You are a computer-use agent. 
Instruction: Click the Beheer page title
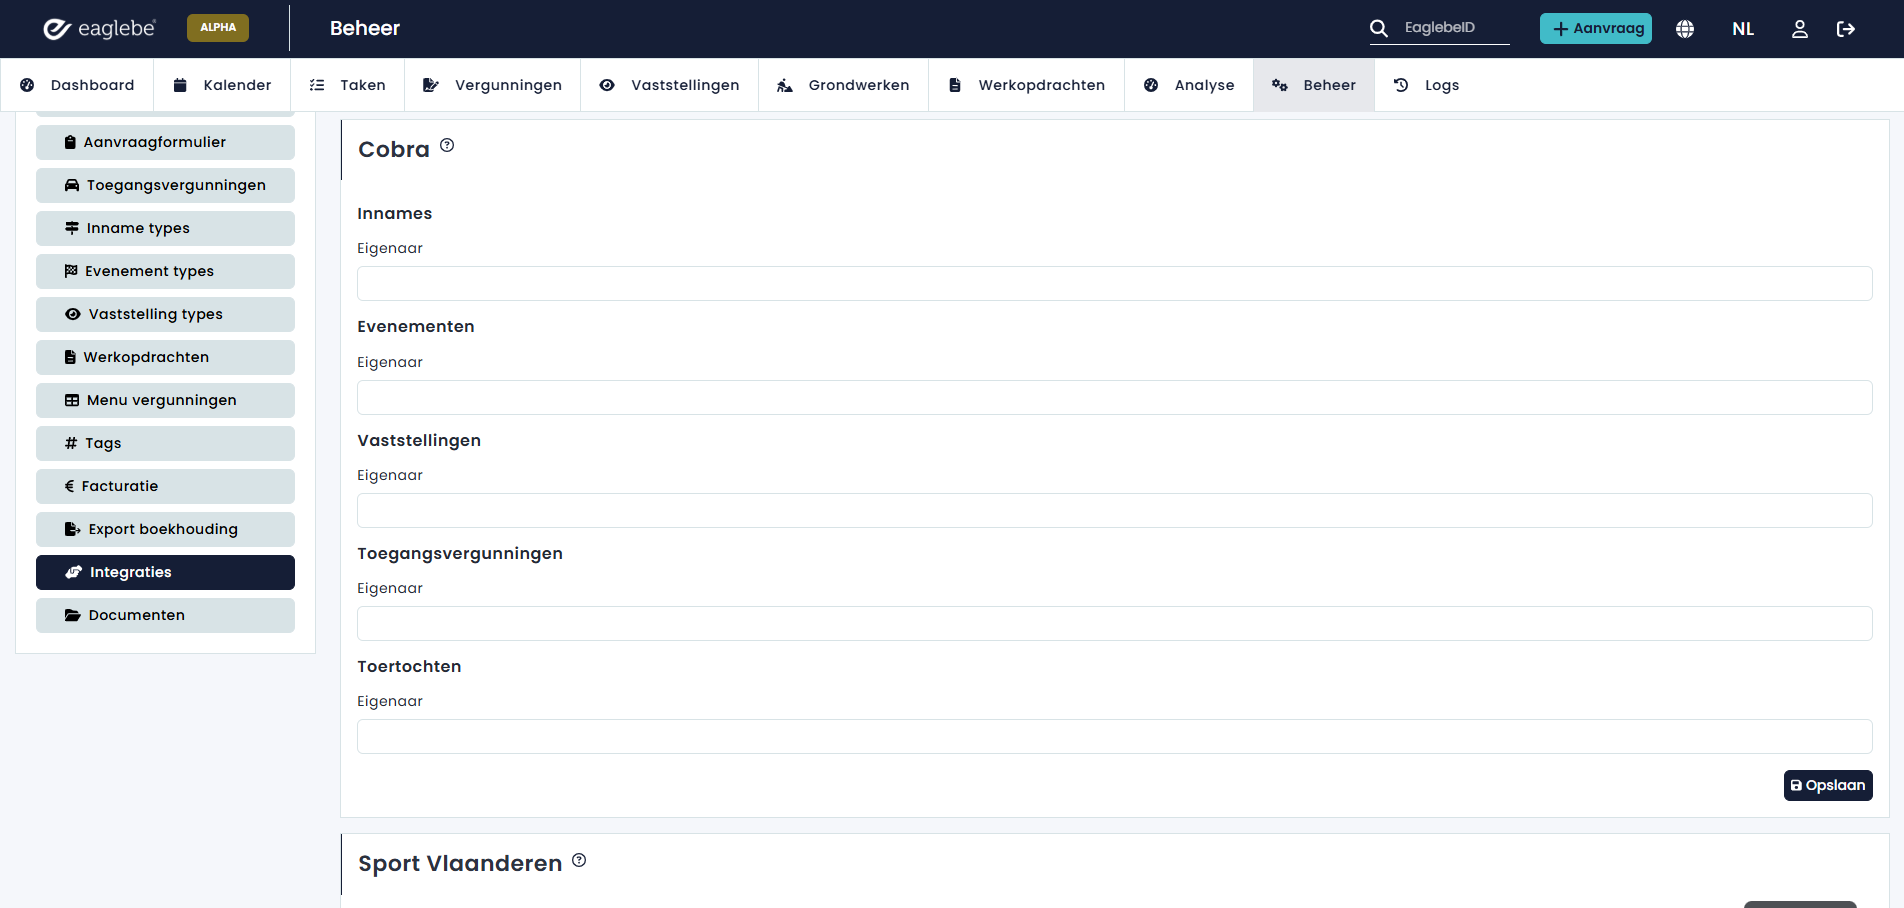click(x=365, y=28)
